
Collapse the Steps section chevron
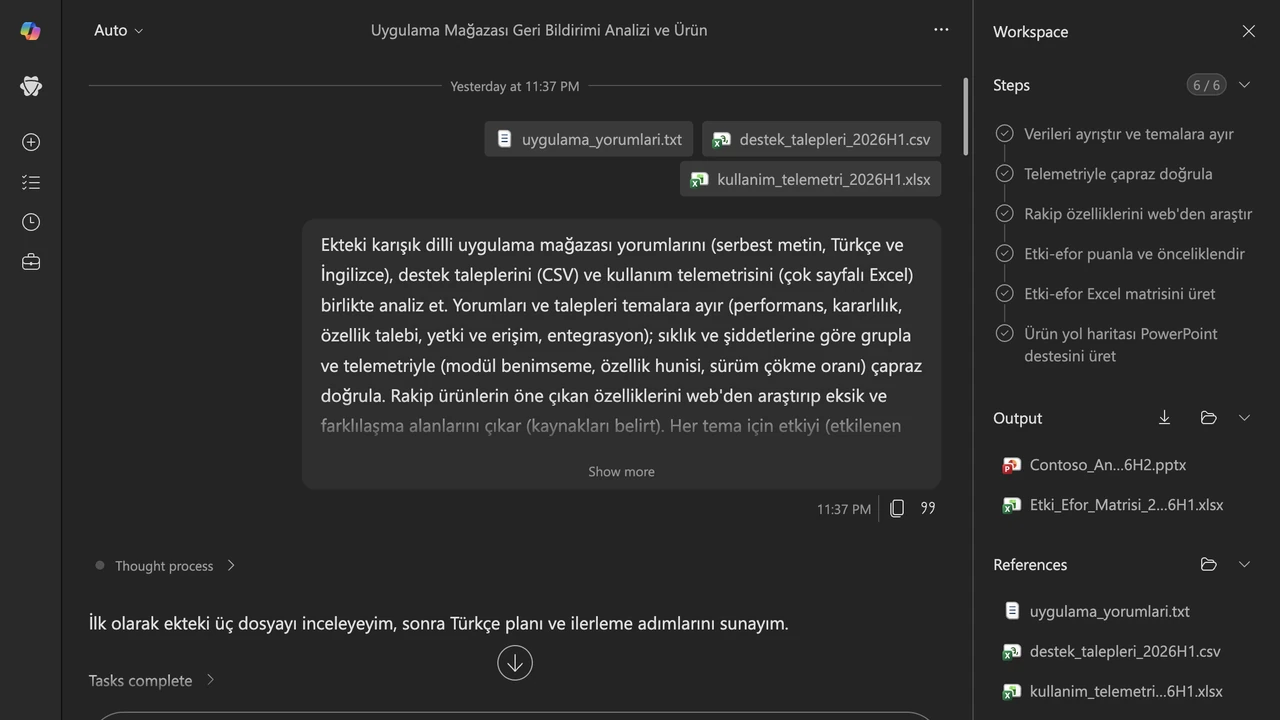point(1245,85)
